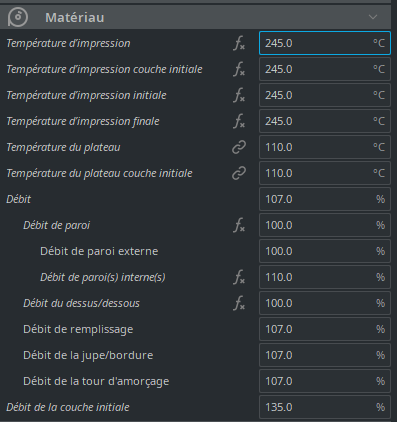Collapse the Matériau section chevron
397x422 pixels.
pyautogui.click(x=373, y=17)
